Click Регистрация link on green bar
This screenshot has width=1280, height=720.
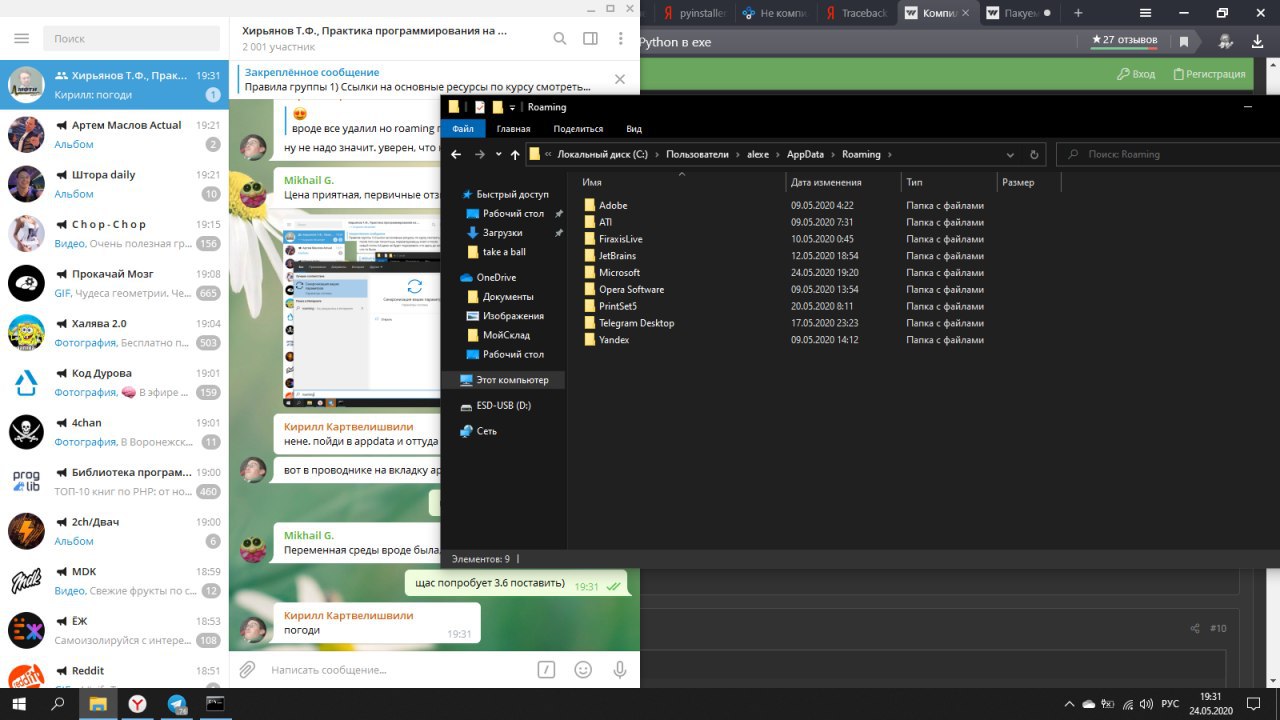(x=1210, y=74)
